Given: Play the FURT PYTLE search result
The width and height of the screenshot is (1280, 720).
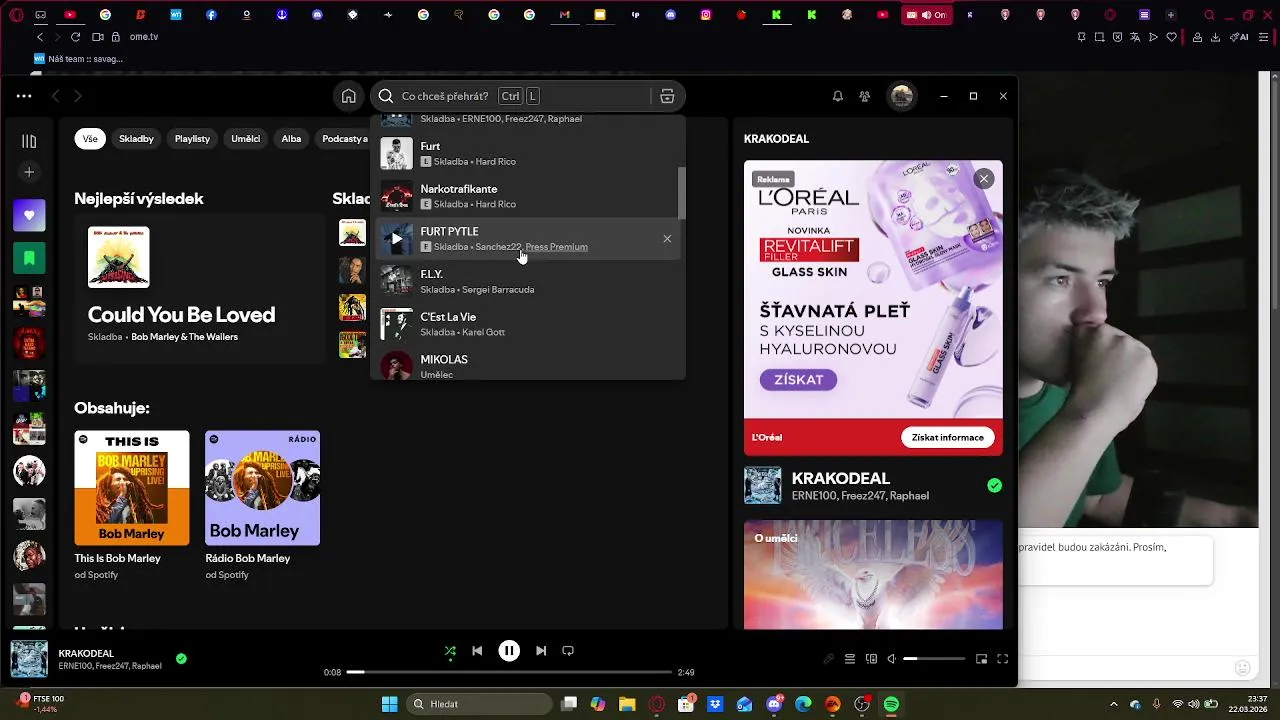Looking at the screenshot, I should (x=397, y=239).
